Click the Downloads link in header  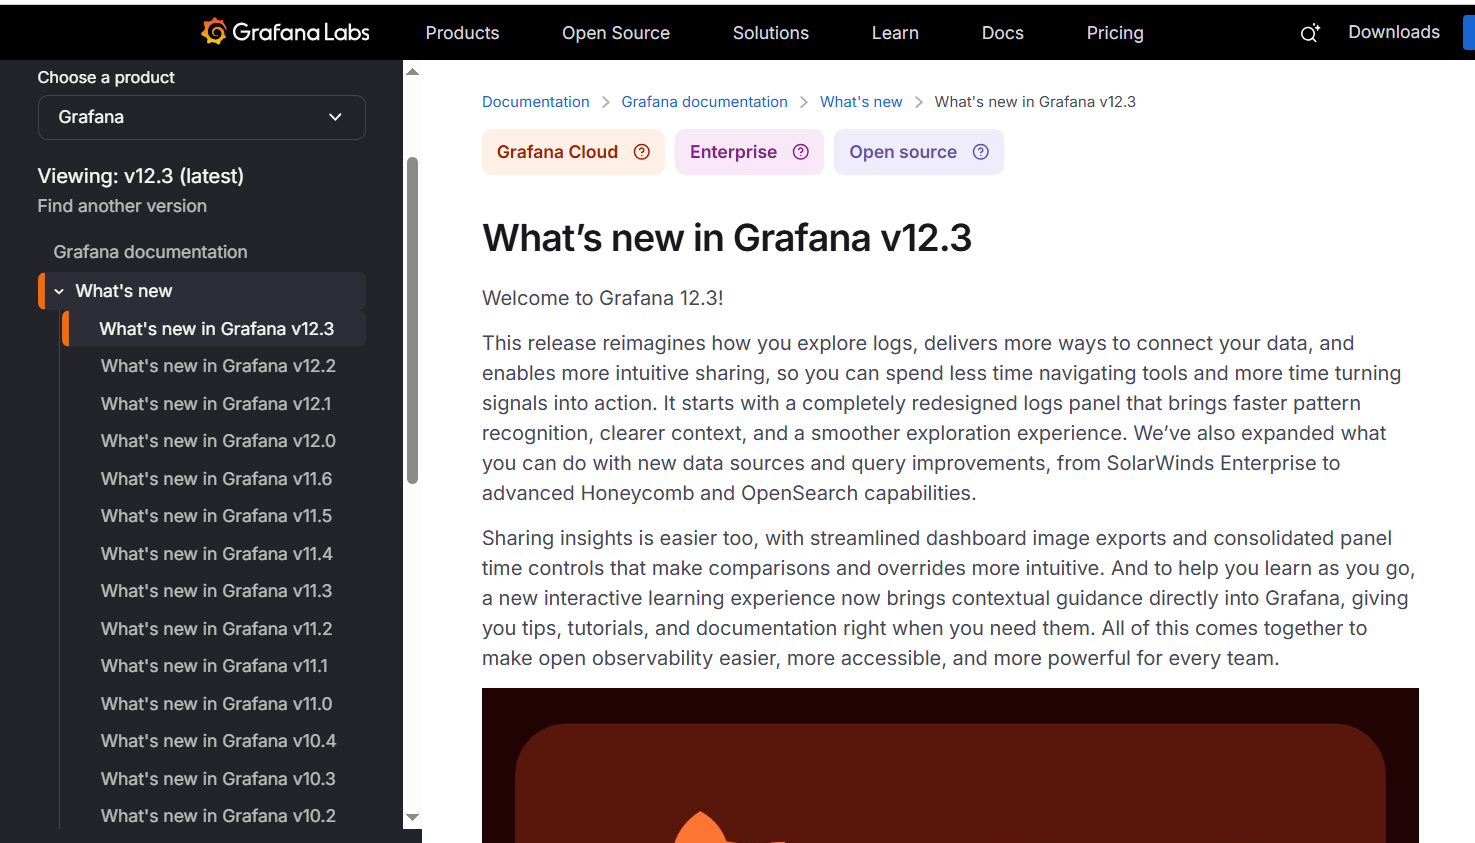[1394, 32]
